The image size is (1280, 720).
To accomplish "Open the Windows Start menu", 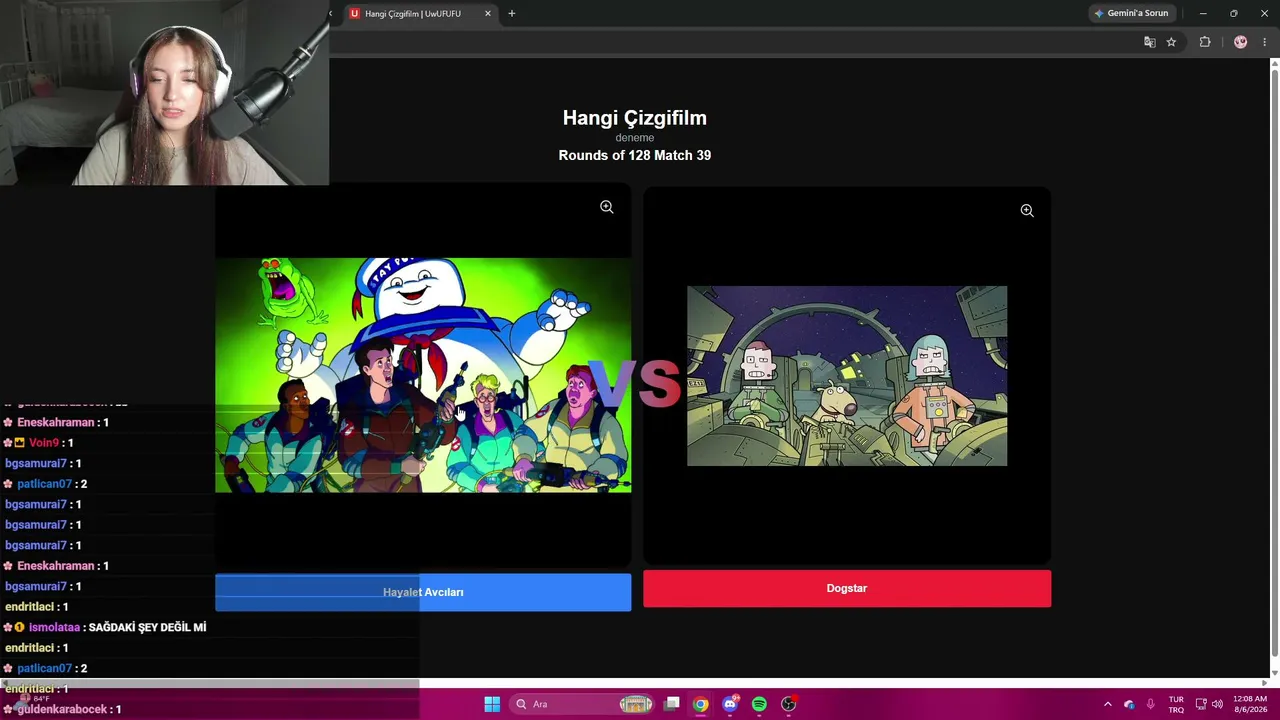I will pos(492,704).
